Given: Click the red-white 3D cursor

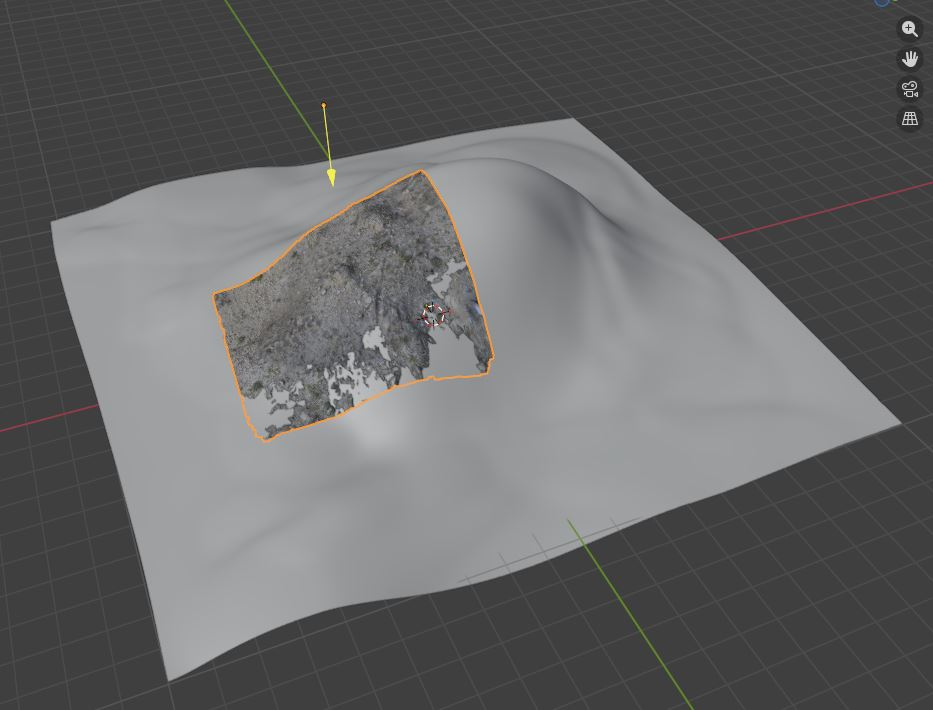Looking at the screenshot, I should click(433, 315).
